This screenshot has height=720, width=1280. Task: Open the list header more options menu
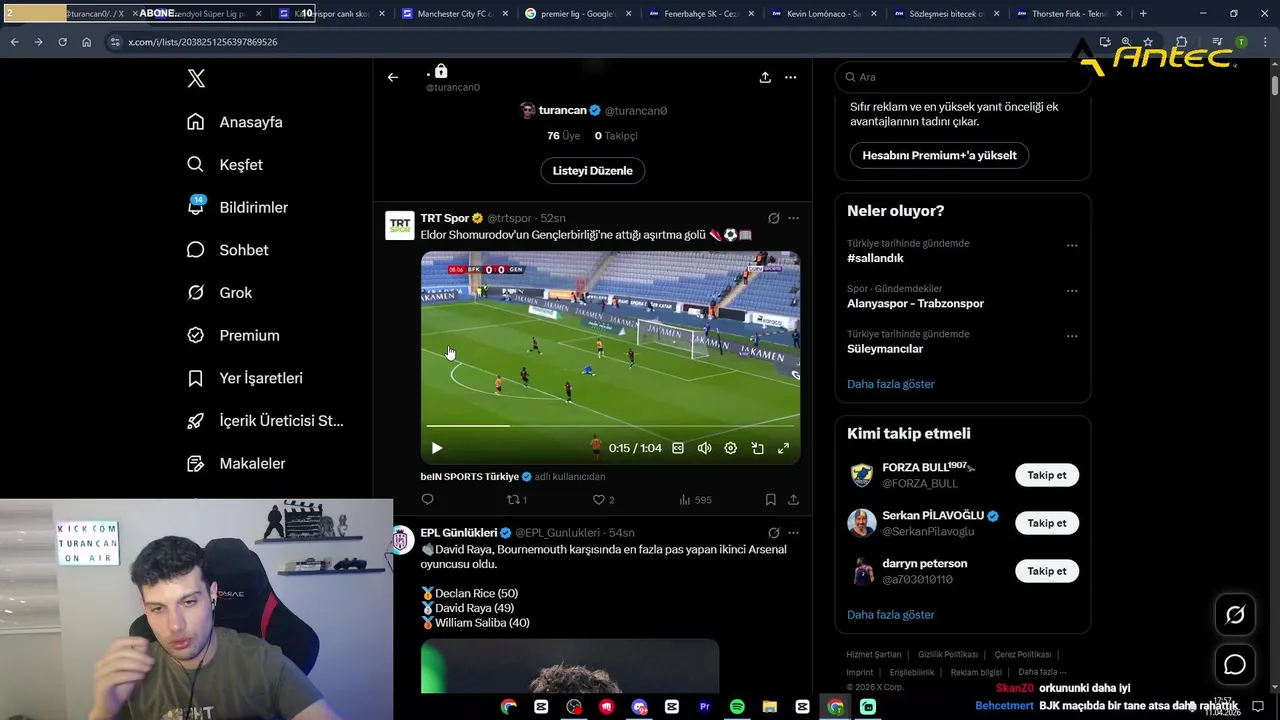click(x=790, y=77)
